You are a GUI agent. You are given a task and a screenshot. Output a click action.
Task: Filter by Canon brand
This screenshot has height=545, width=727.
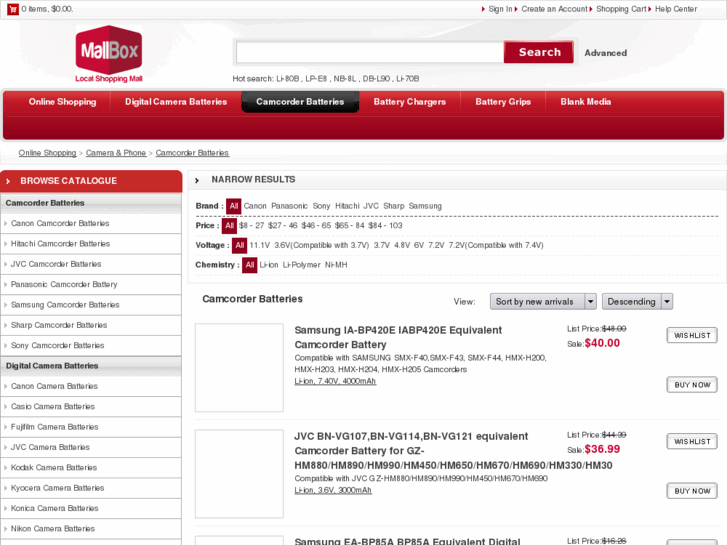255,206
